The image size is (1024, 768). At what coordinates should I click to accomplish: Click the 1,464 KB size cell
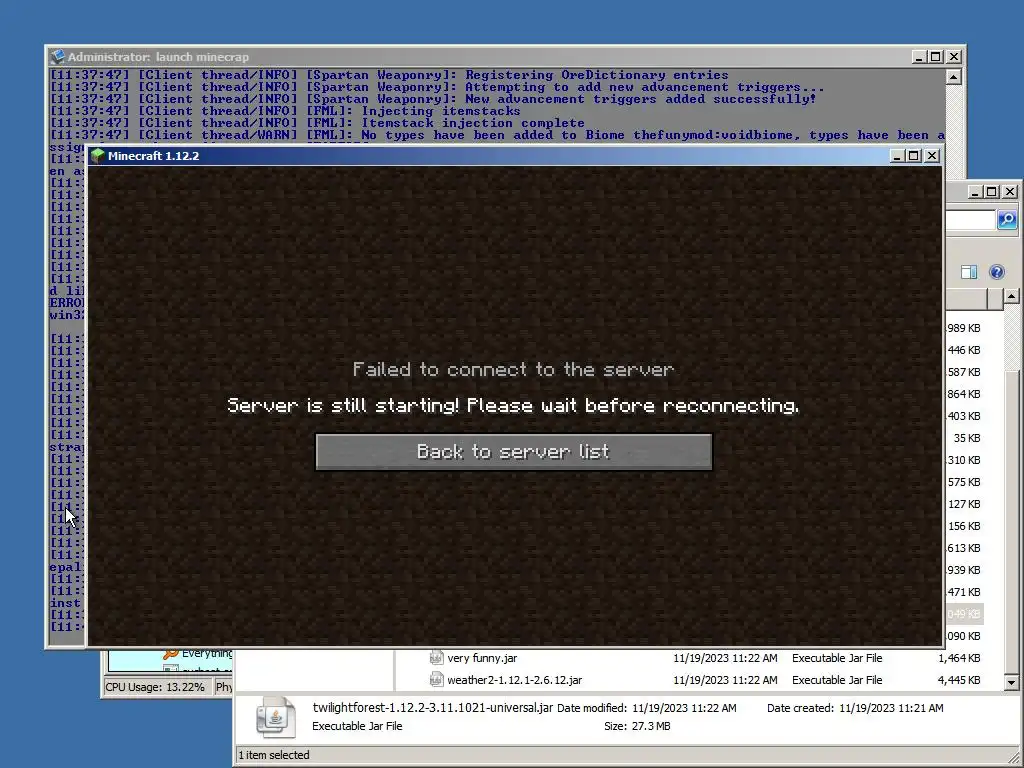[959, 658]
